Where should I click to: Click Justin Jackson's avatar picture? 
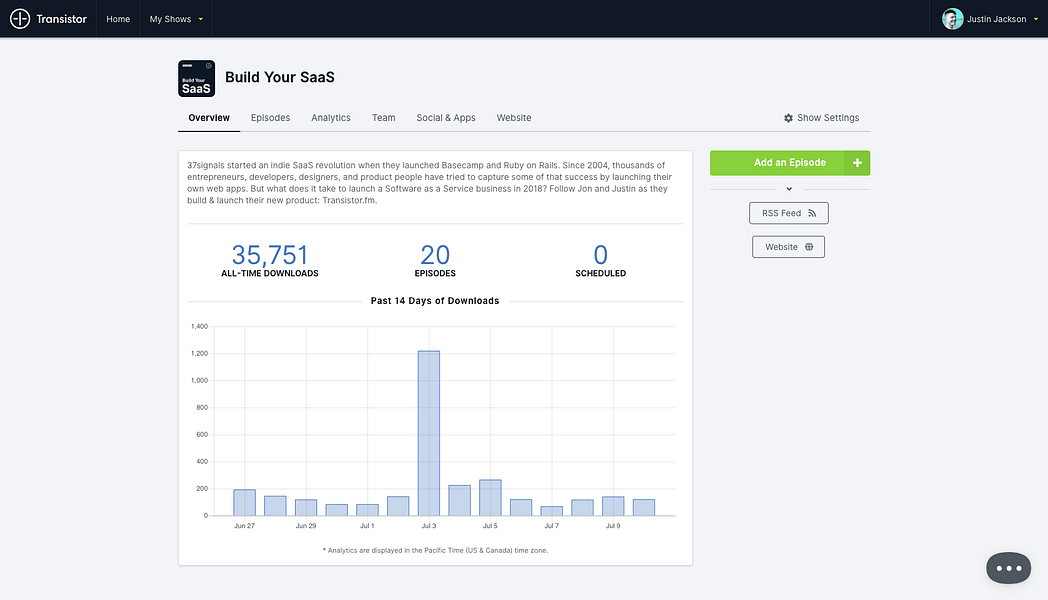point(952,19)
